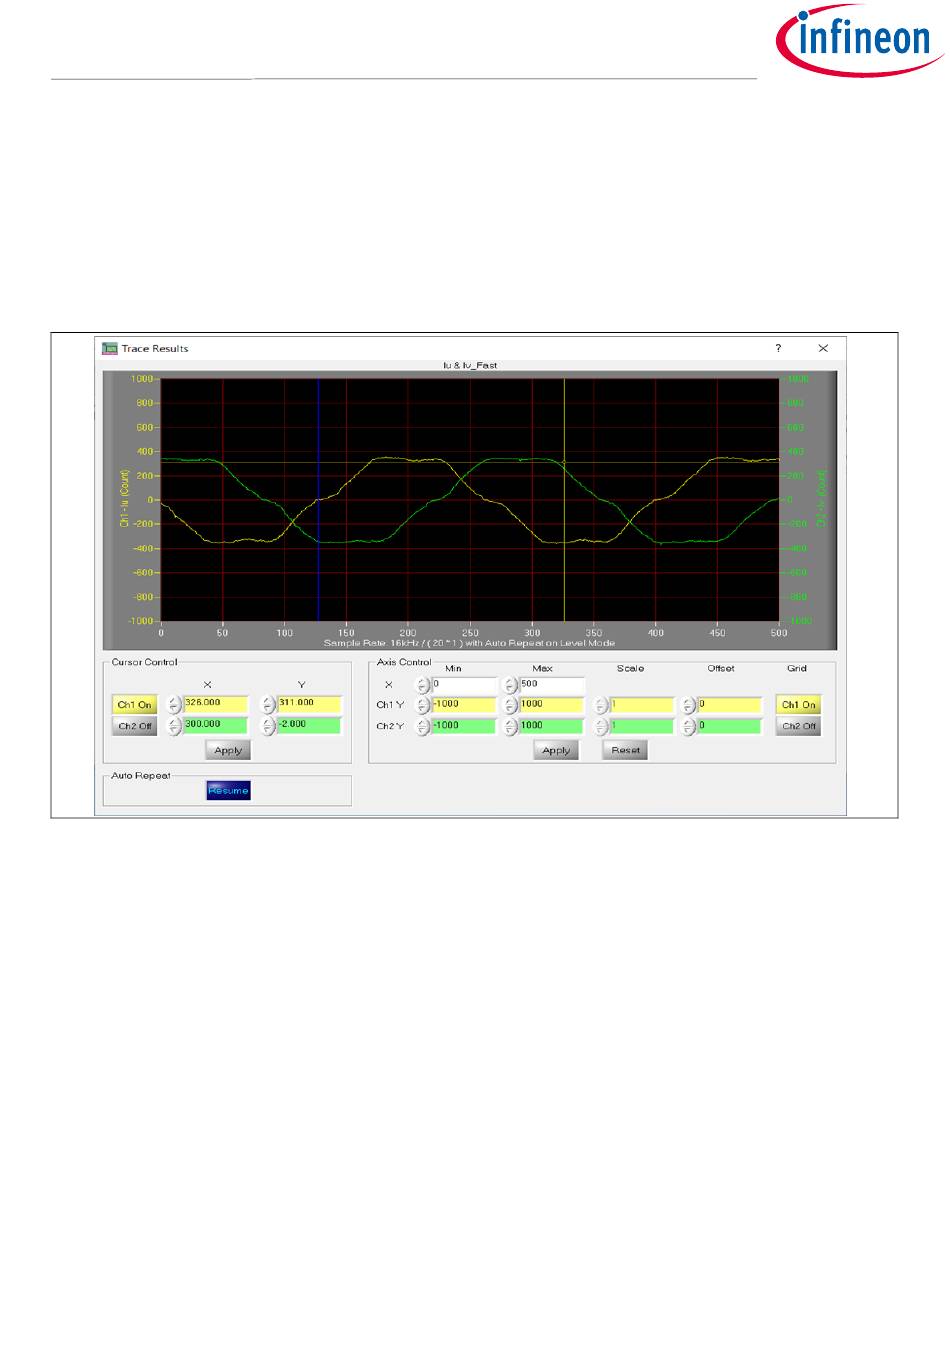This screenshot has height=1360, width=950.
Task: Click the Trace Results window icon
Action: tap(110, 348)
